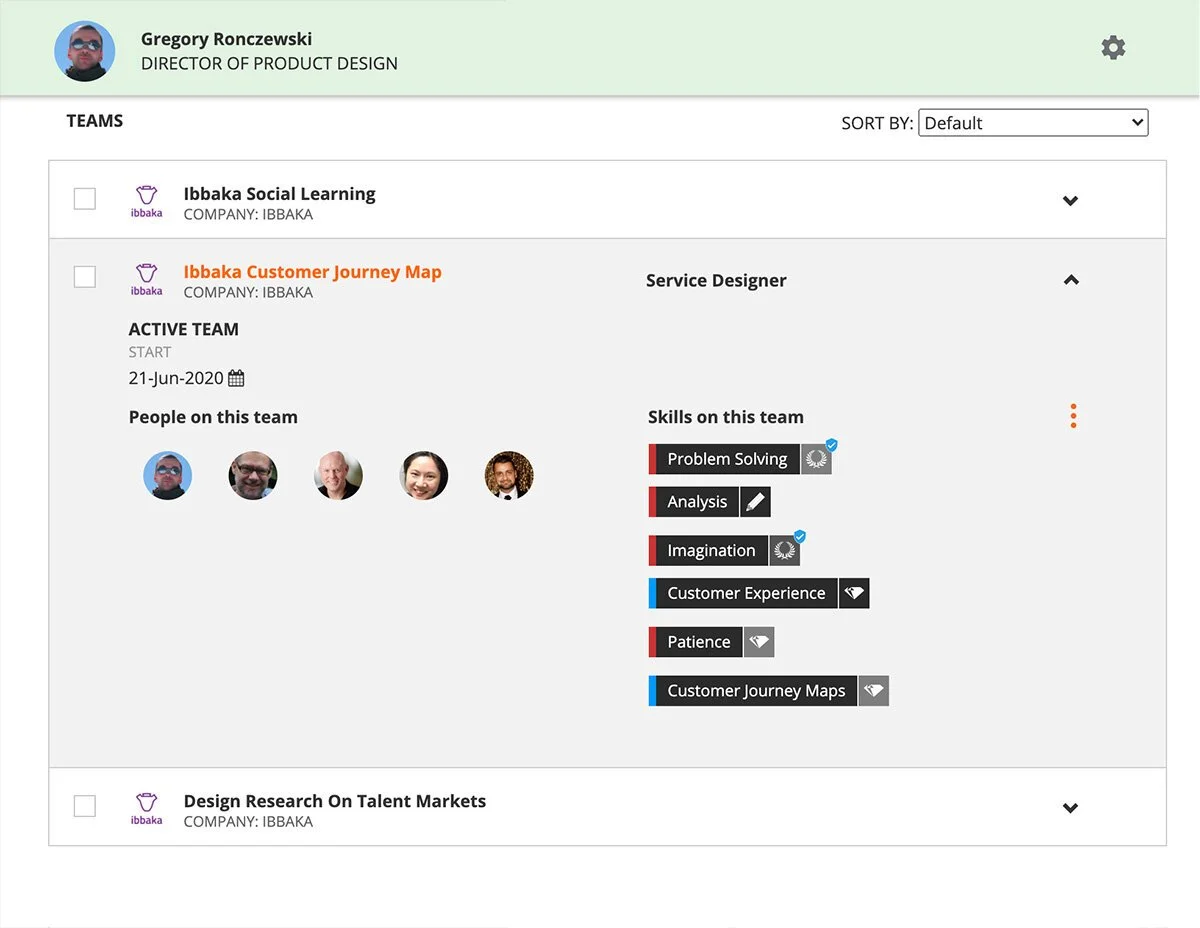This screenshot has width=1200, height=928.
Task: Click the Customer Experience skill tag
Action: pyautogui.click(x=743, y=593)
